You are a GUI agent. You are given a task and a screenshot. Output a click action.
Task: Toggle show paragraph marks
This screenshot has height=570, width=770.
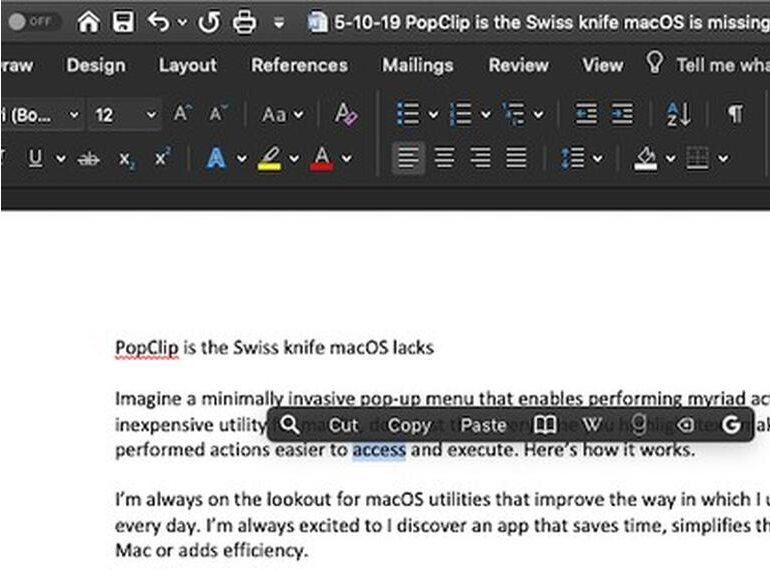(x=735, y=114)
